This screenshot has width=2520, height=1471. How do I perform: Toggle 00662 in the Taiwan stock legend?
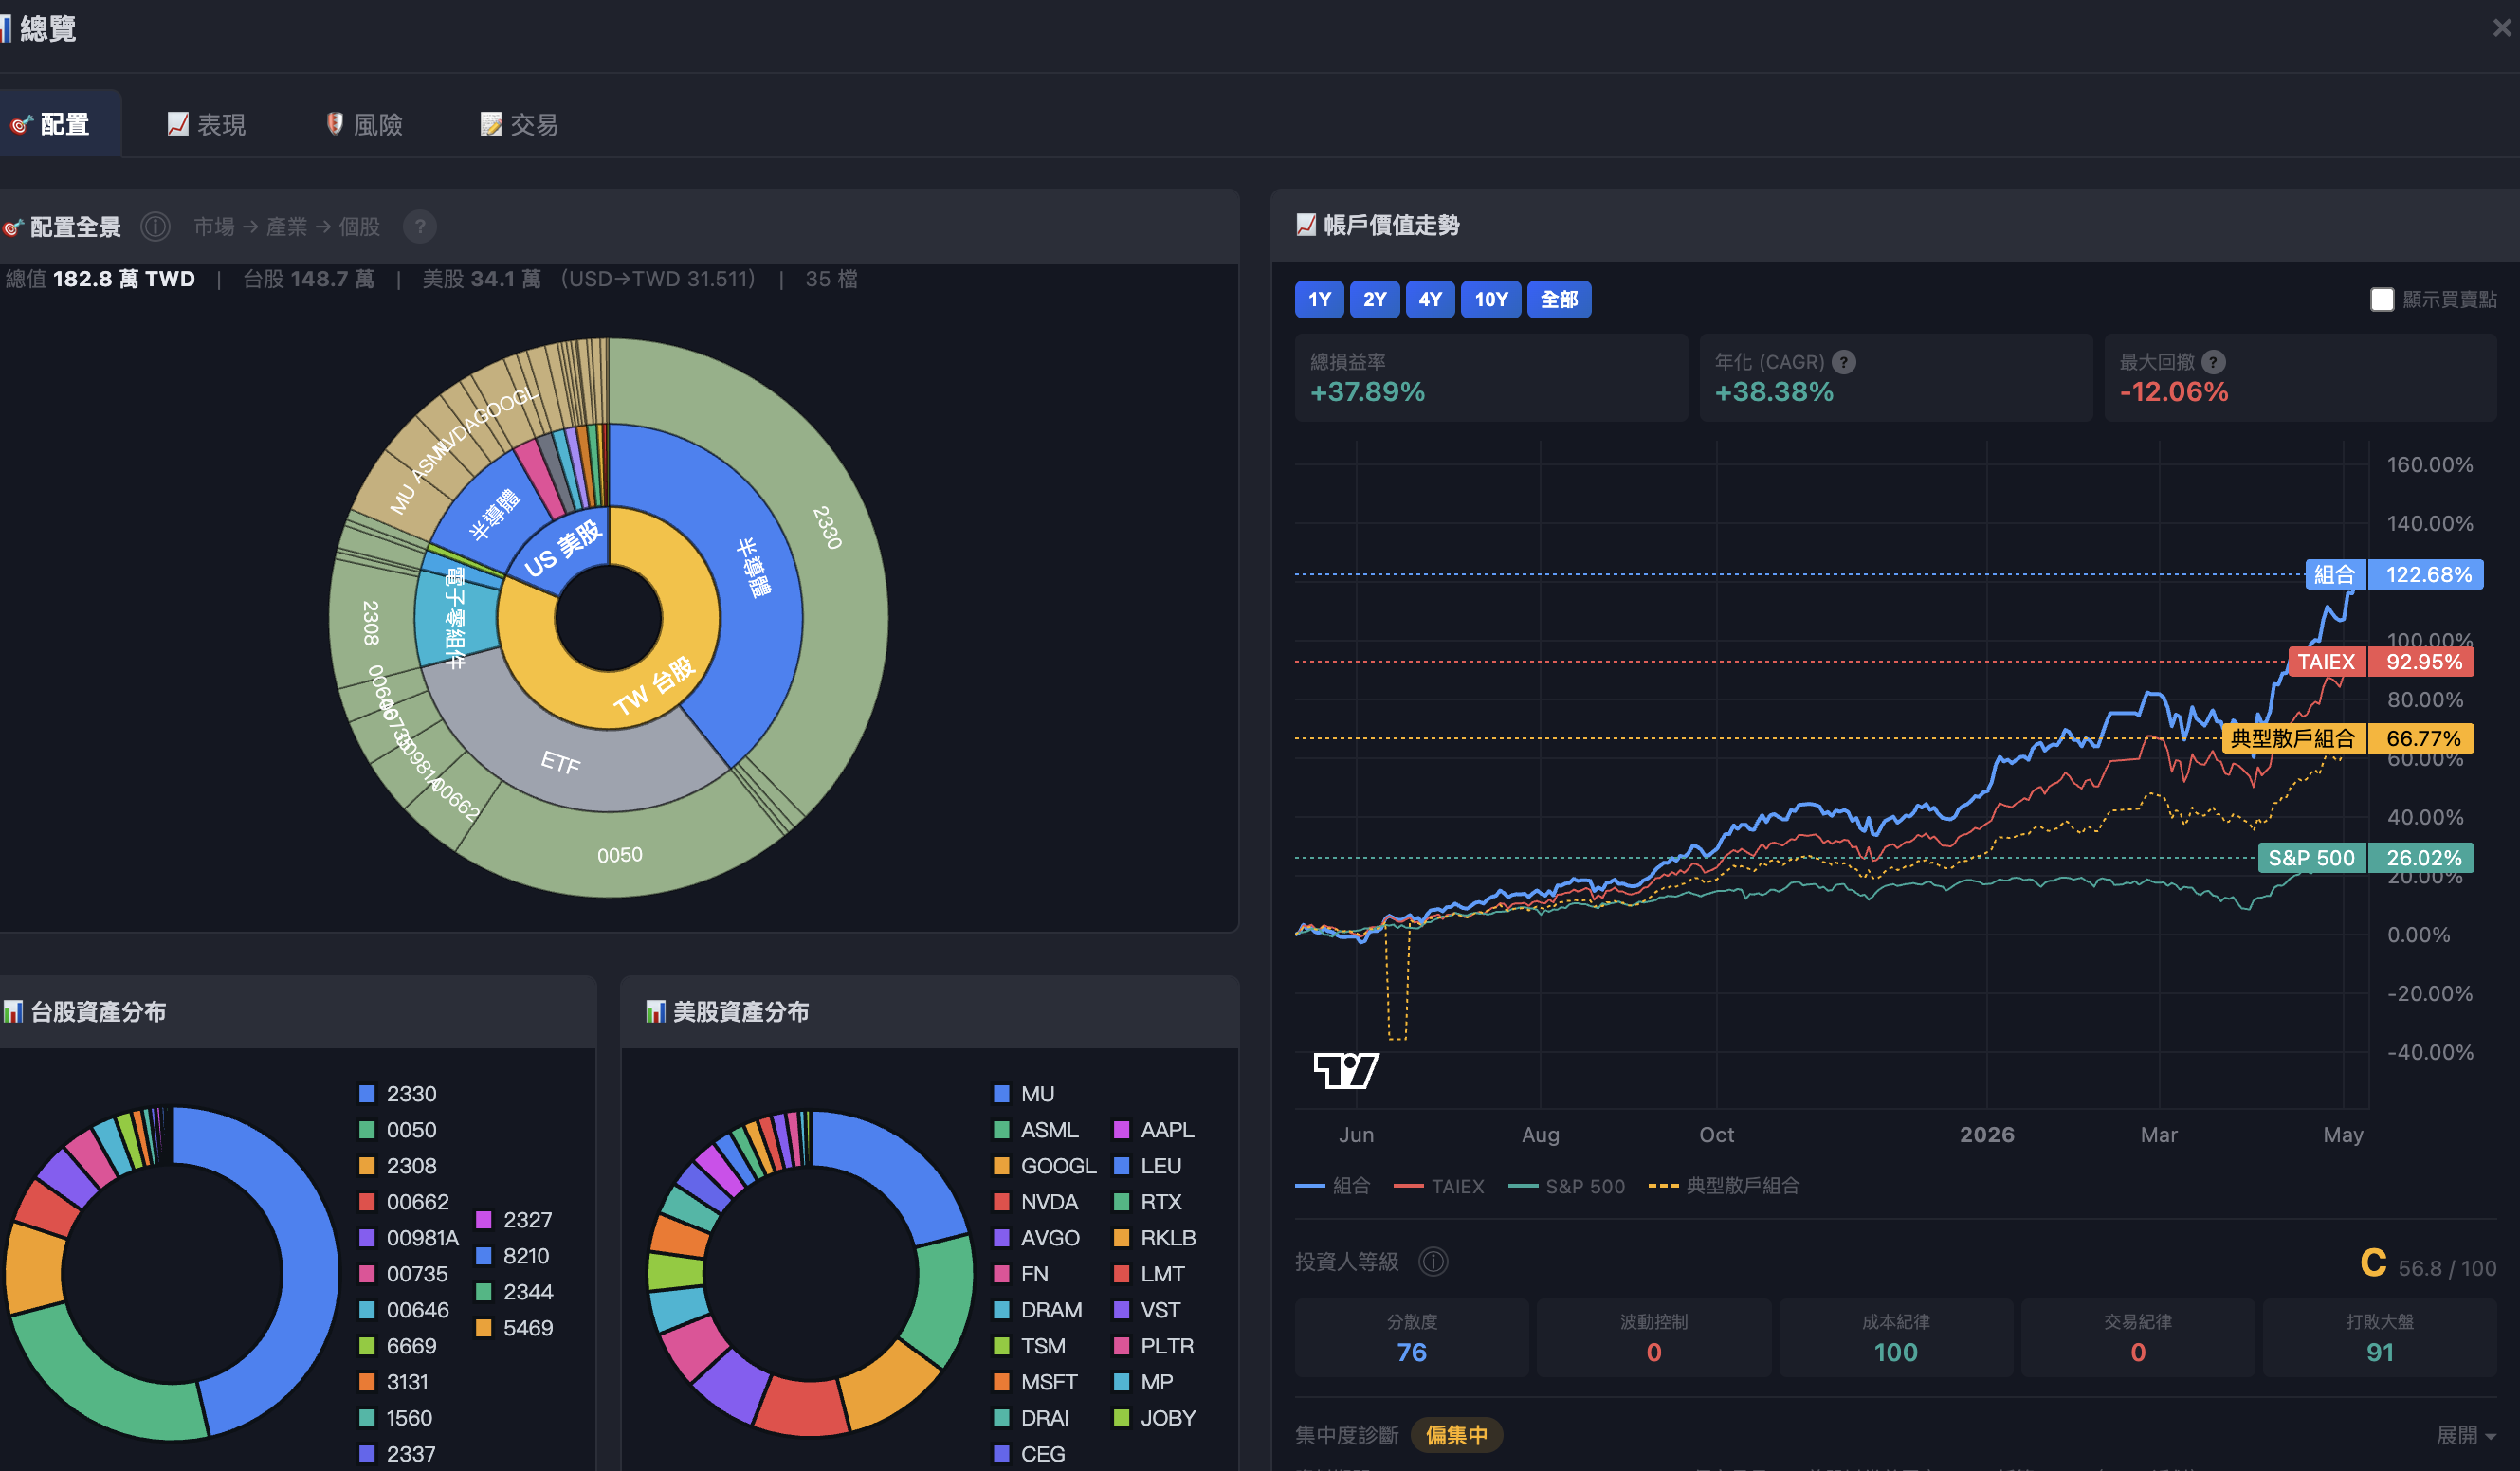tap(404, 1202)
